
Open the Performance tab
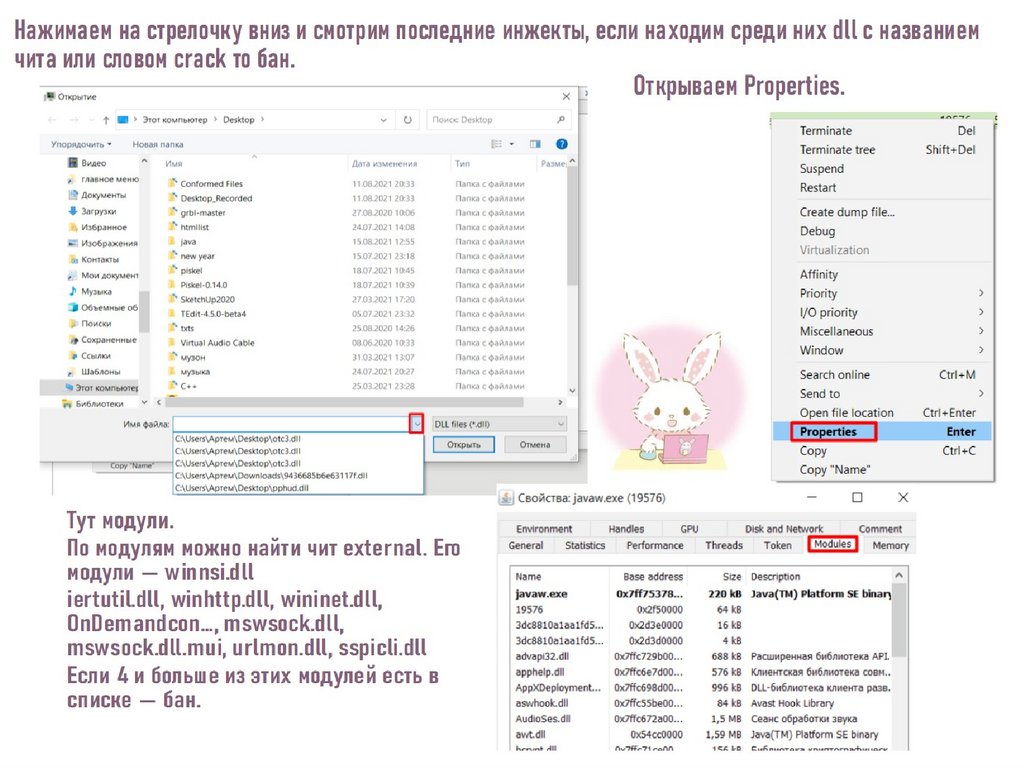point(655,545)
